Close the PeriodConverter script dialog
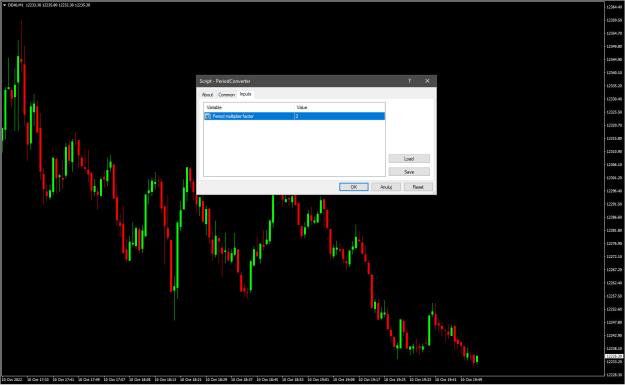 pos(427,81)
